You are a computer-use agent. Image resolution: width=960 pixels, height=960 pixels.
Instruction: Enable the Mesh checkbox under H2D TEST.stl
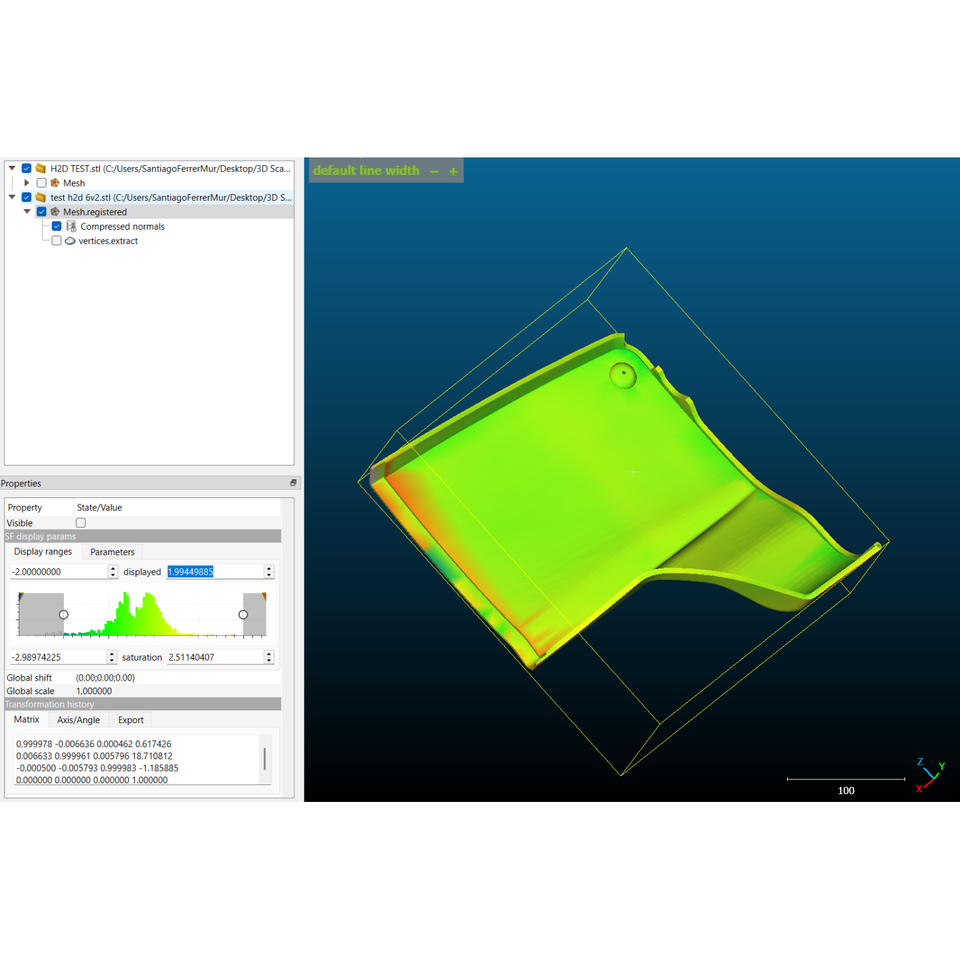point(42,183)
